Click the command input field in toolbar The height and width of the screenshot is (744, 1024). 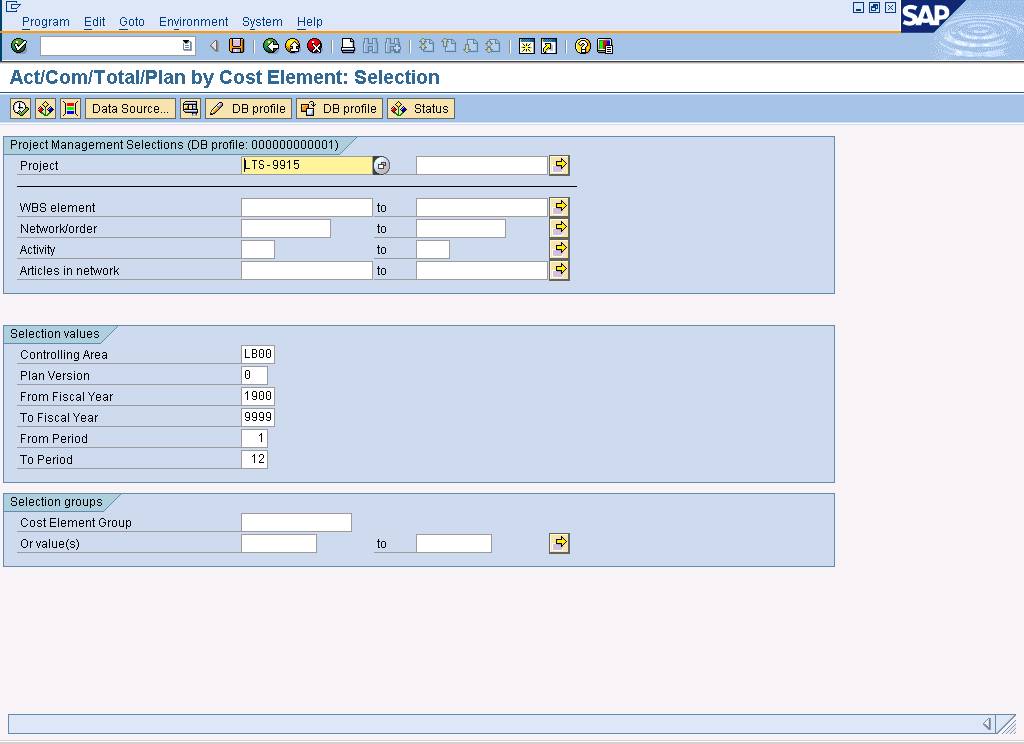[x=111, y=46]
